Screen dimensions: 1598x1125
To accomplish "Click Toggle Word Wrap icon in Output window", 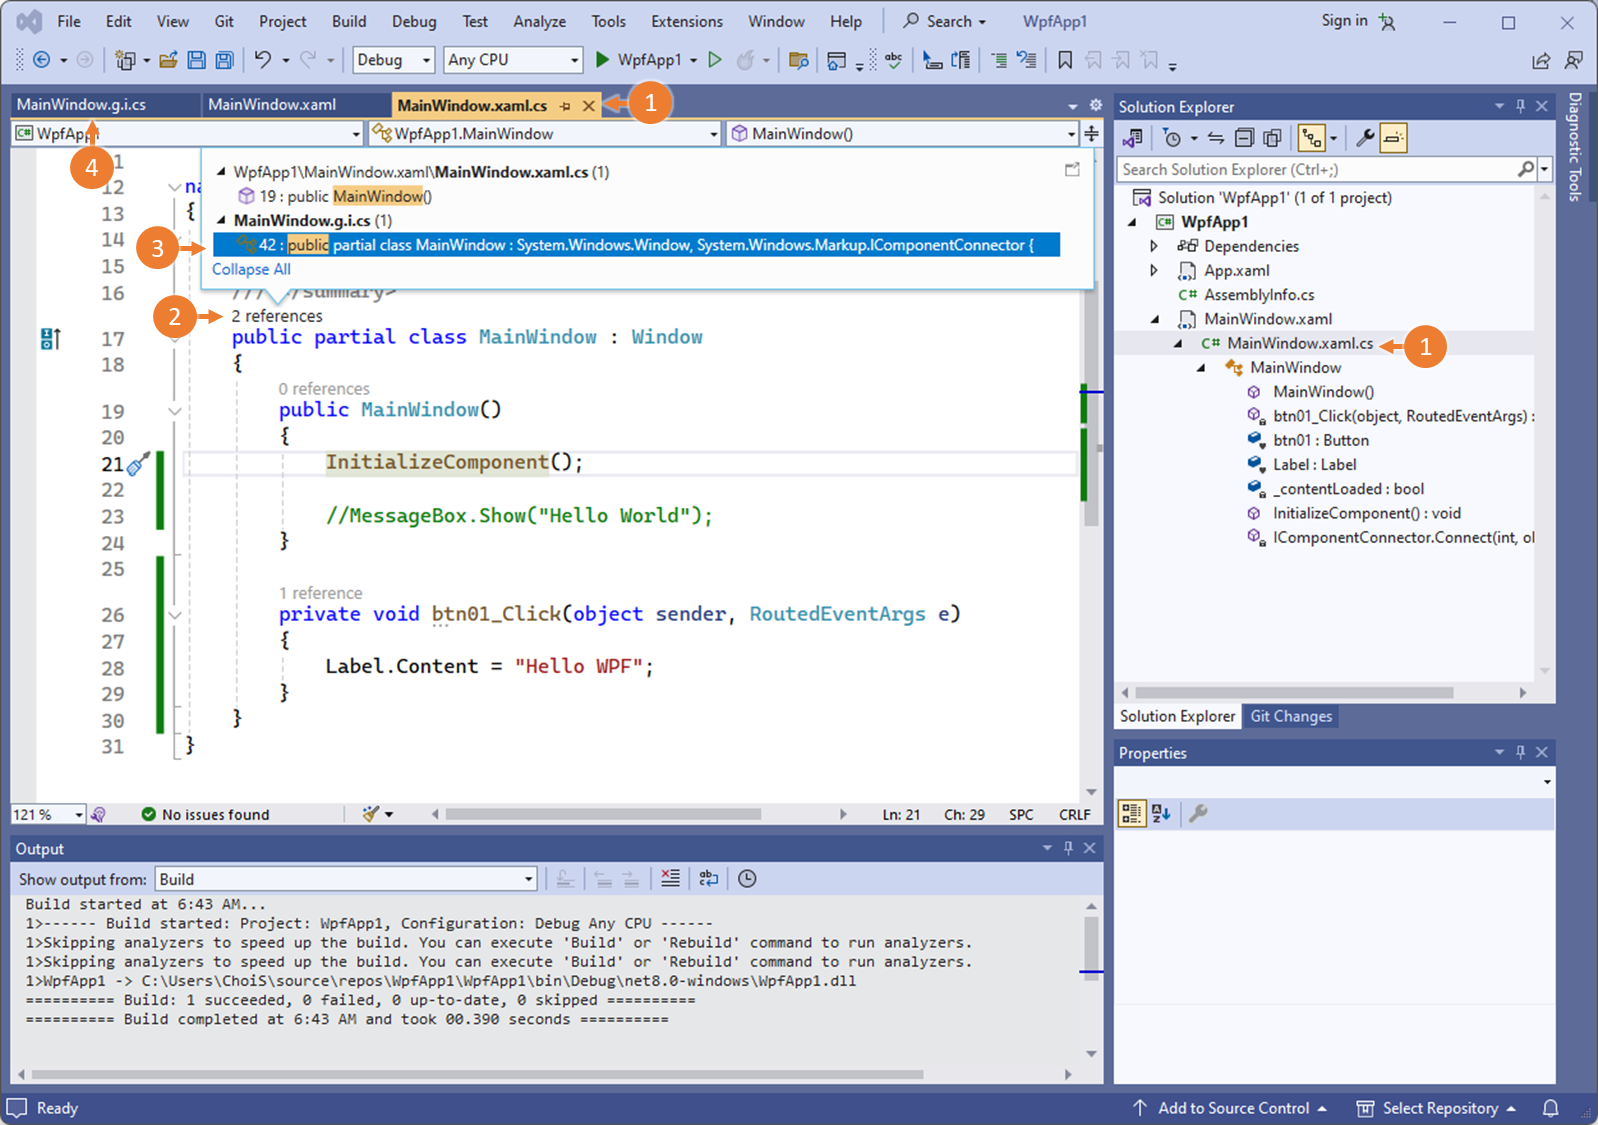I will click(x=708, y=878).
